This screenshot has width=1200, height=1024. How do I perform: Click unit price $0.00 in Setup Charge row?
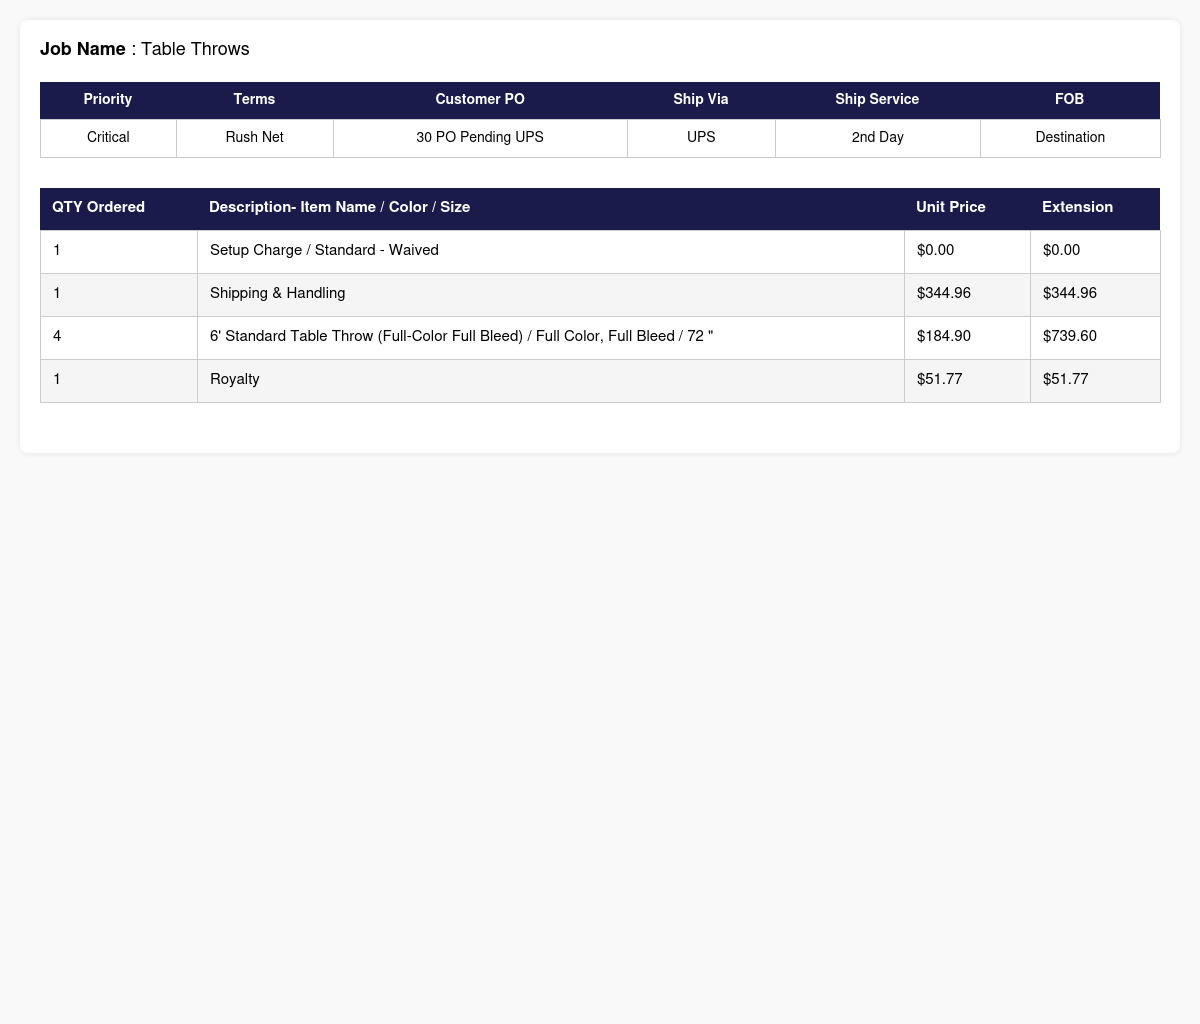(x=967, y=251)
